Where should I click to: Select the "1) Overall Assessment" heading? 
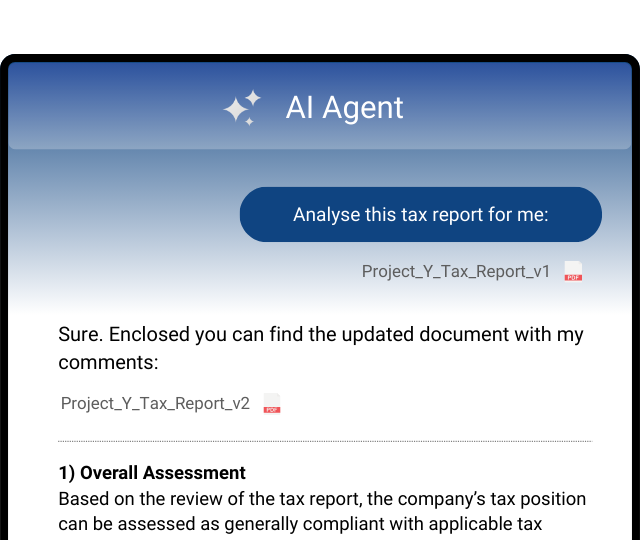click(x=152, y=473)
